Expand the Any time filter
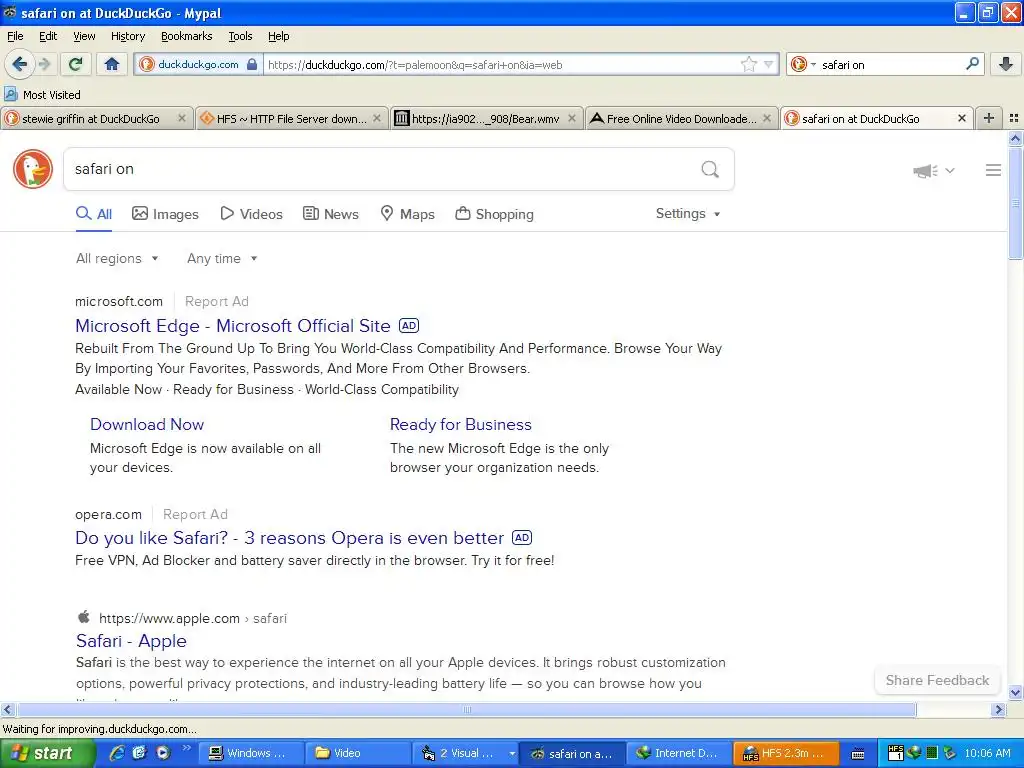Screen dimensions: 1024x768 222,259
